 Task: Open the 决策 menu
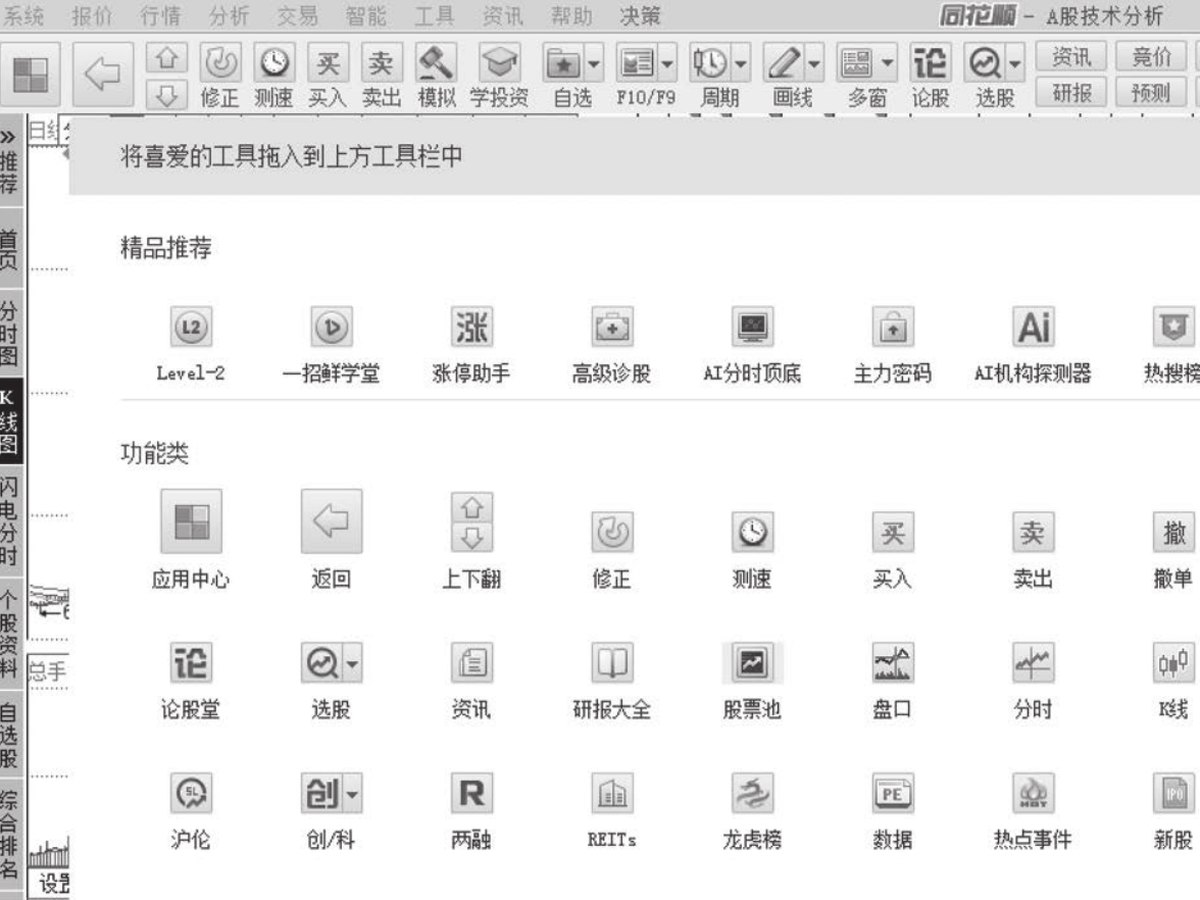[x=640, y=16]
